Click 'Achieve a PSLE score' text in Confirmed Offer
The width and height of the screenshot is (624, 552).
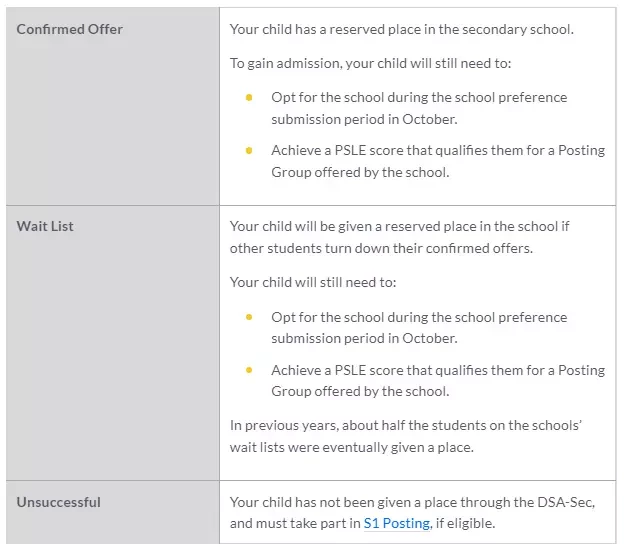(x=438, y=161)
